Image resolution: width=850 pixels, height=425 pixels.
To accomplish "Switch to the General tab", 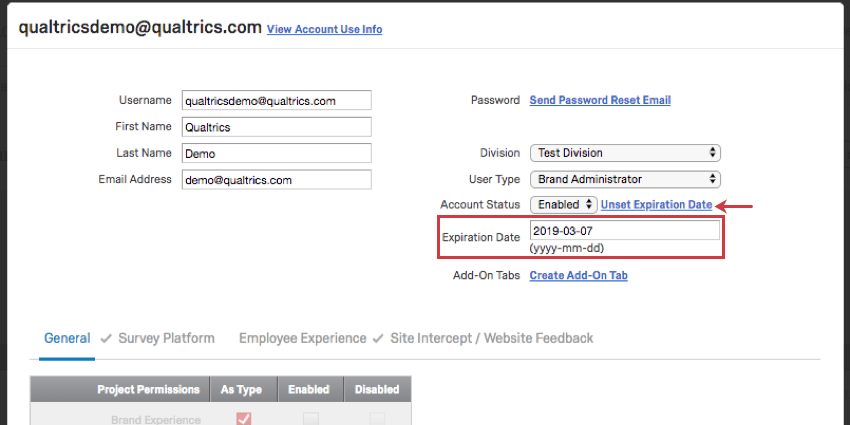I will pos(67,338).
